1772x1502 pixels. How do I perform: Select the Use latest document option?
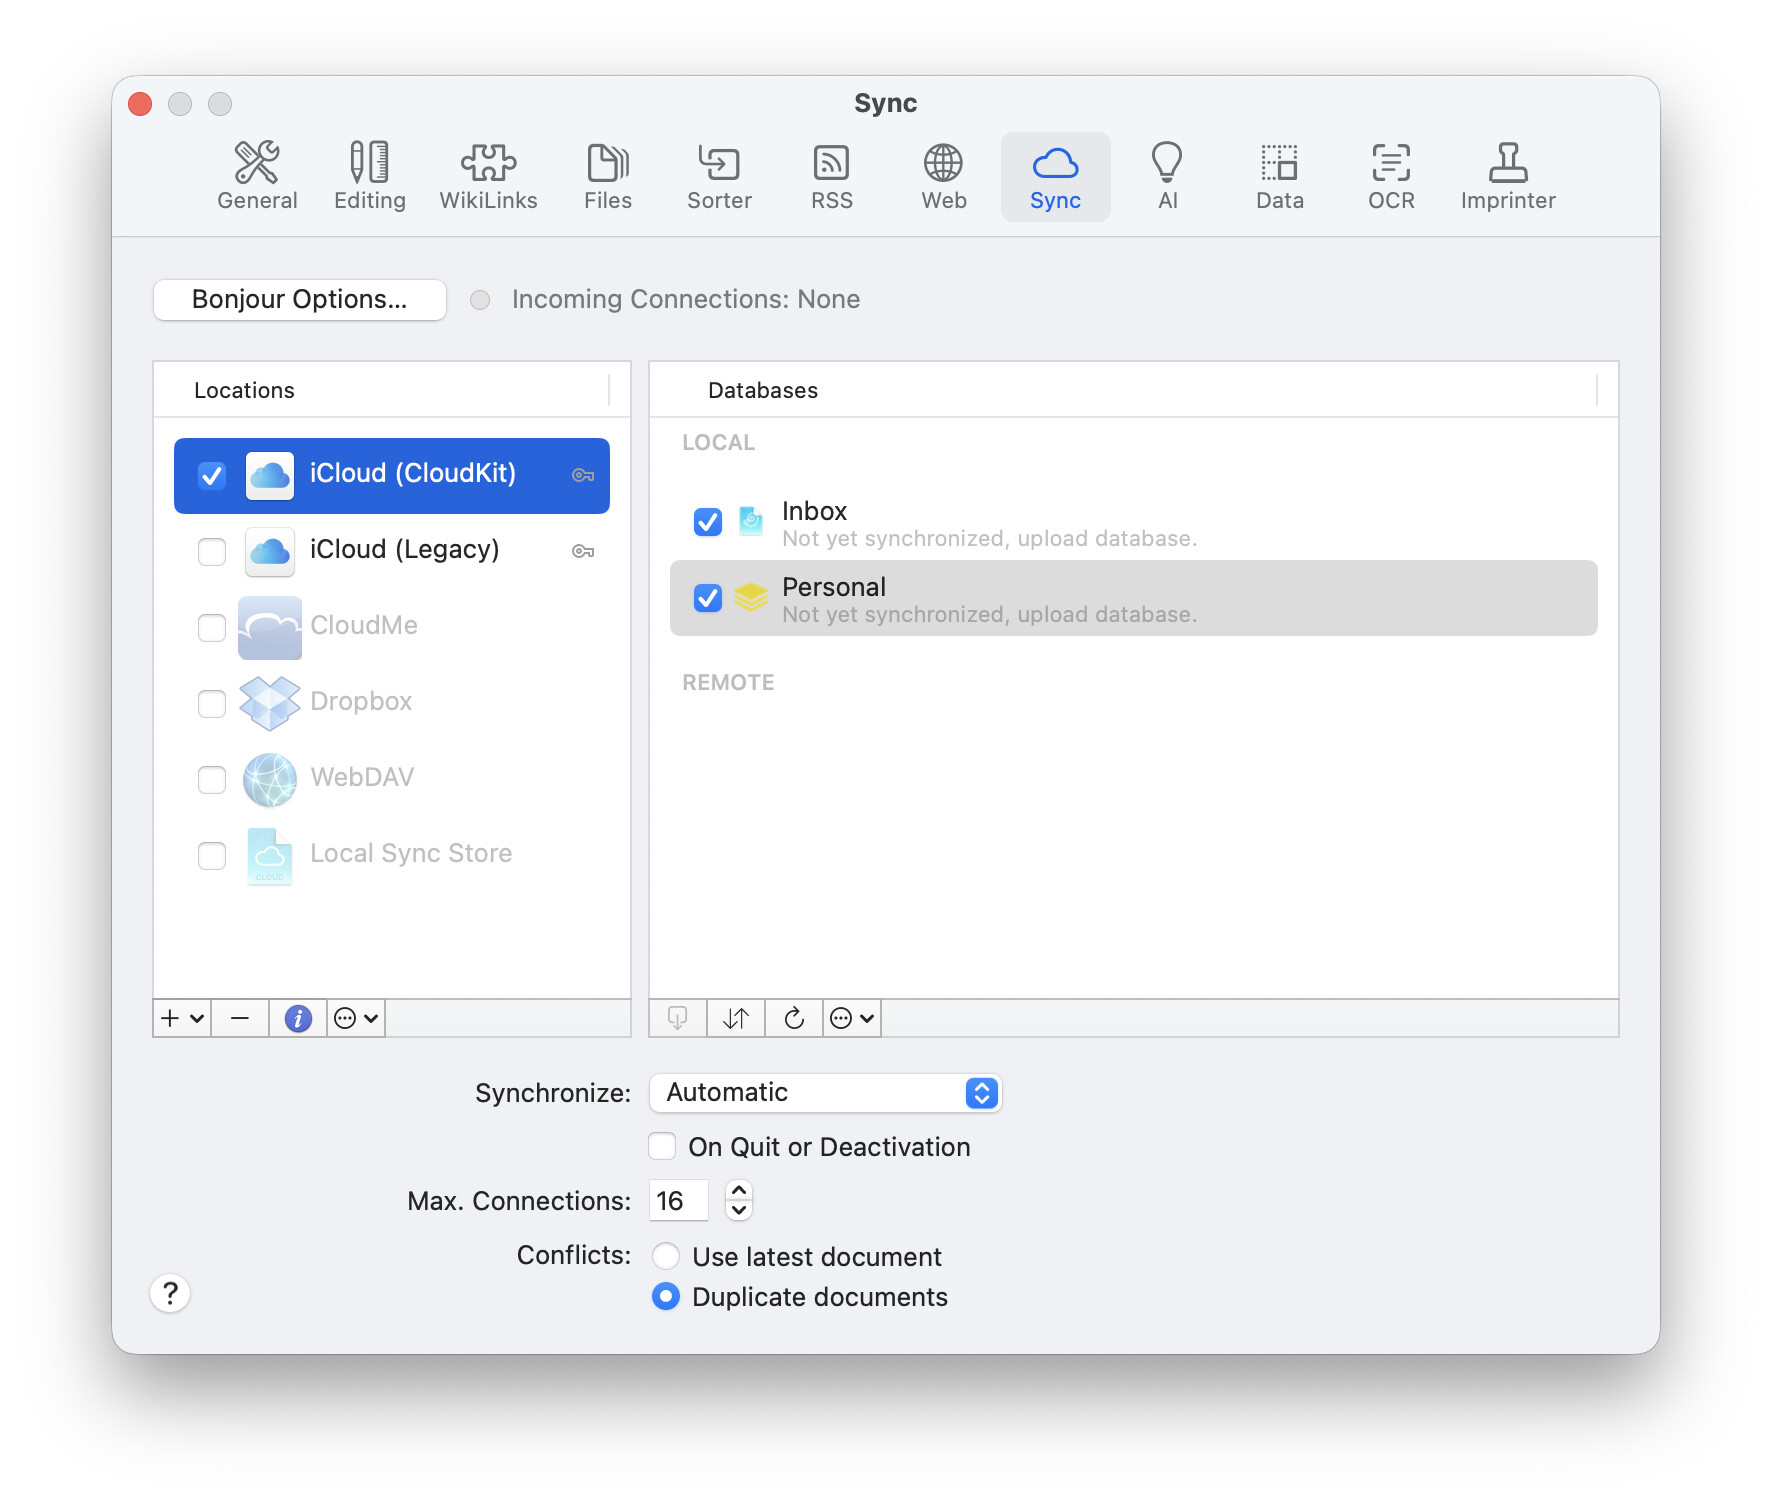point(666,1256)
